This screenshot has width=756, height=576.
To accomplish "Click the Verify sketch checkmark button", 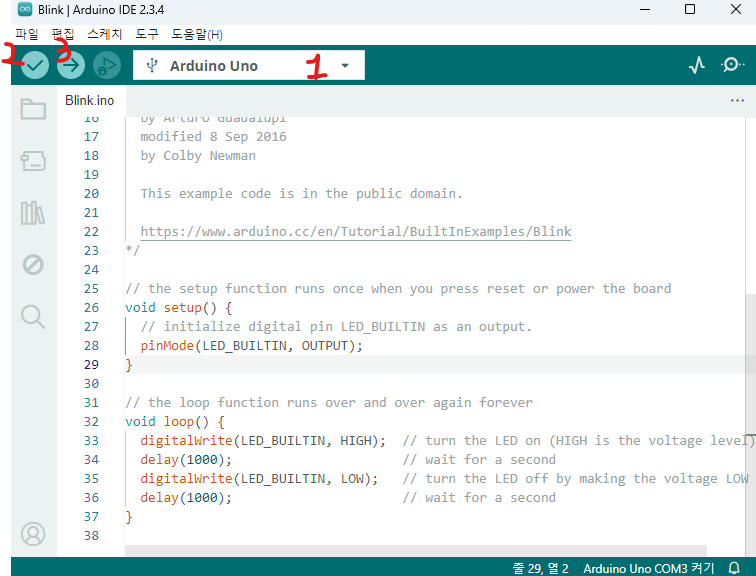I will click(x=35, y=65).
